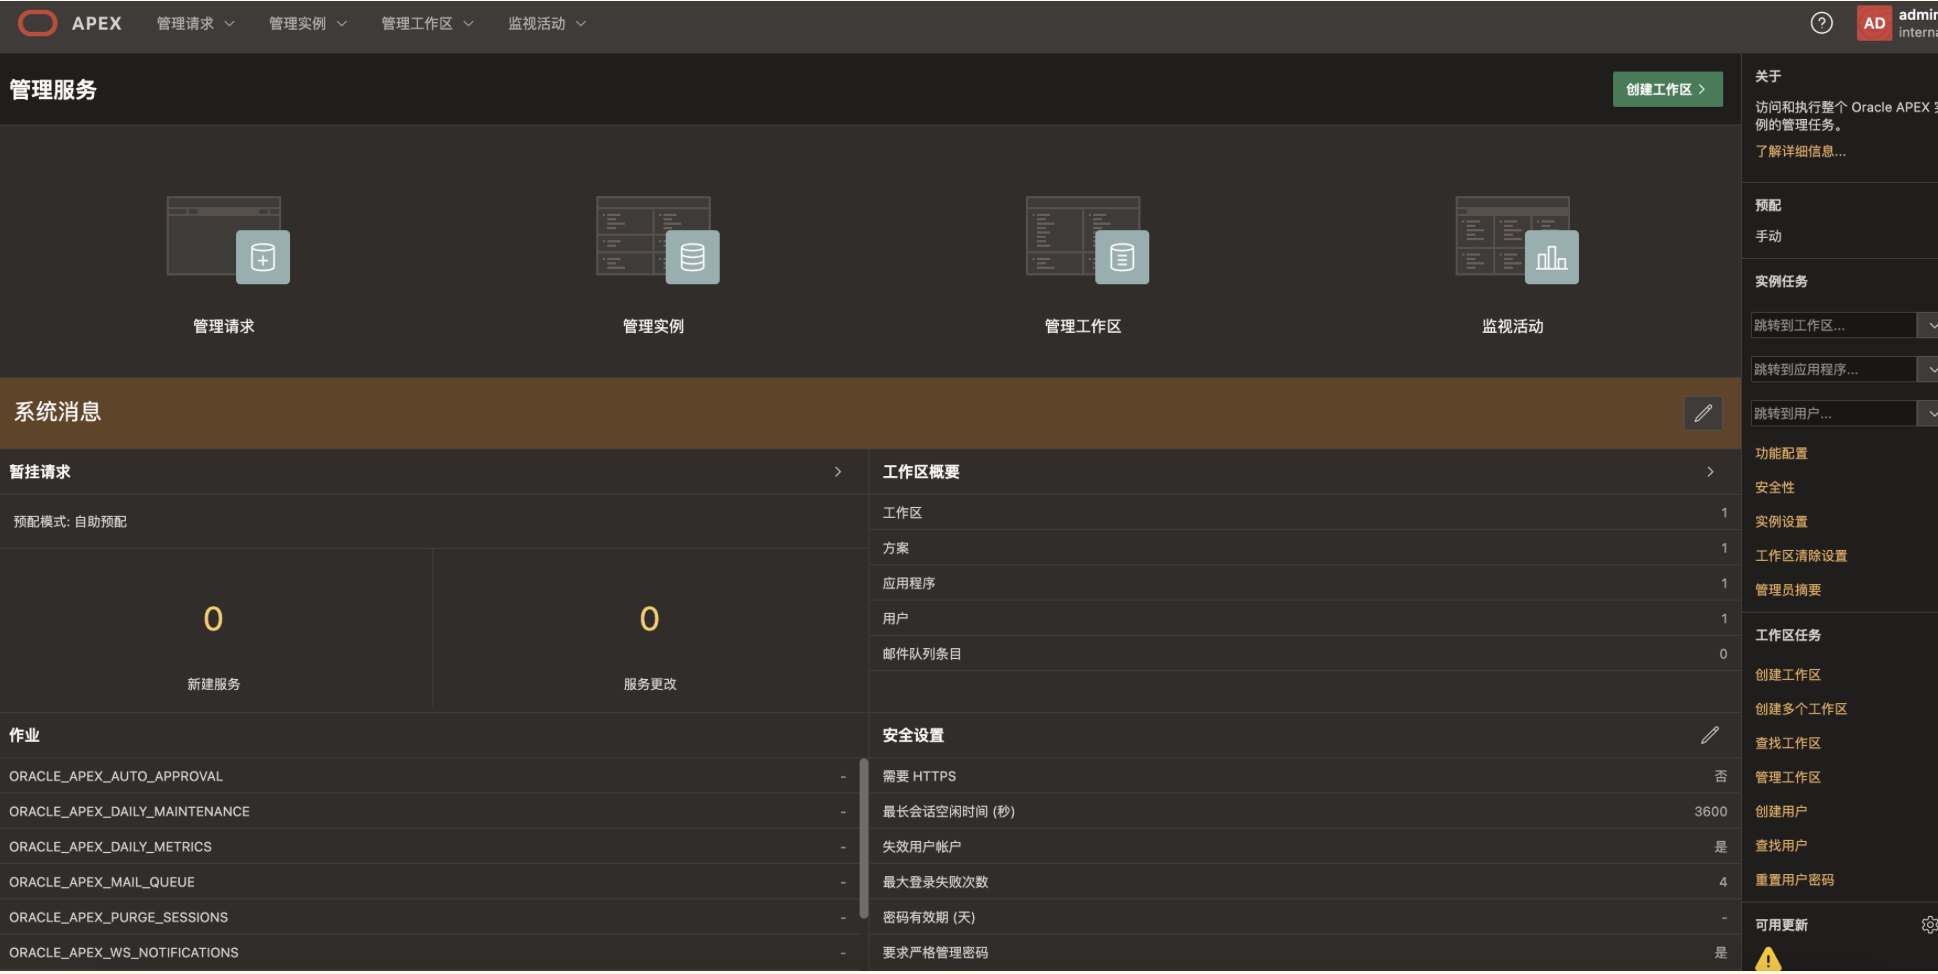Click the AD user avatar
Image resolution: width=1938 pixels, height=974 pixels.
tap(1874, 23)
